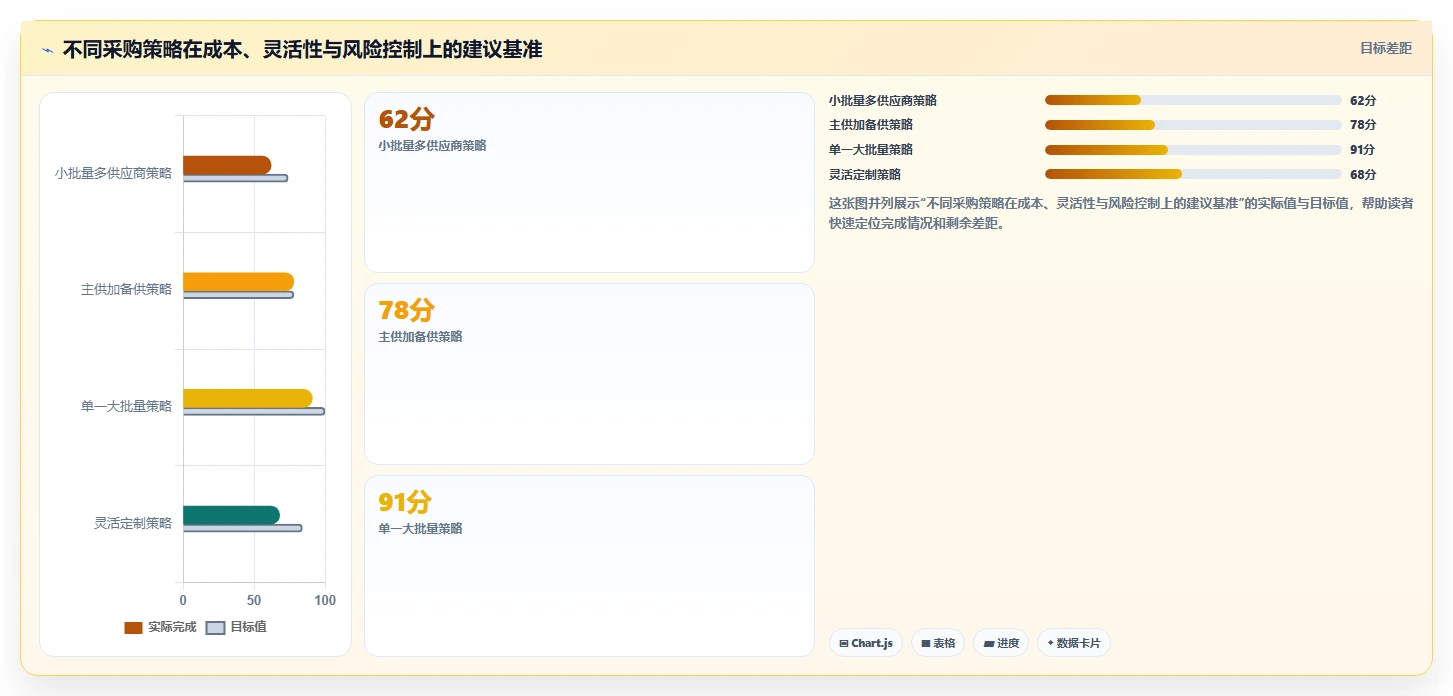Select the 62分 data card
Screen dimensions: 1453x696
click(589, 182)
